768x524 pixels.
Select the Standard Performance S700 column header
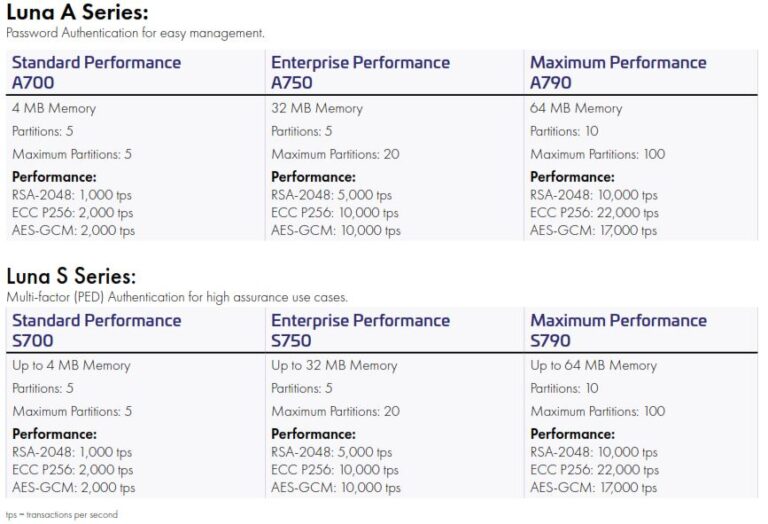click(x=96, y=330)
